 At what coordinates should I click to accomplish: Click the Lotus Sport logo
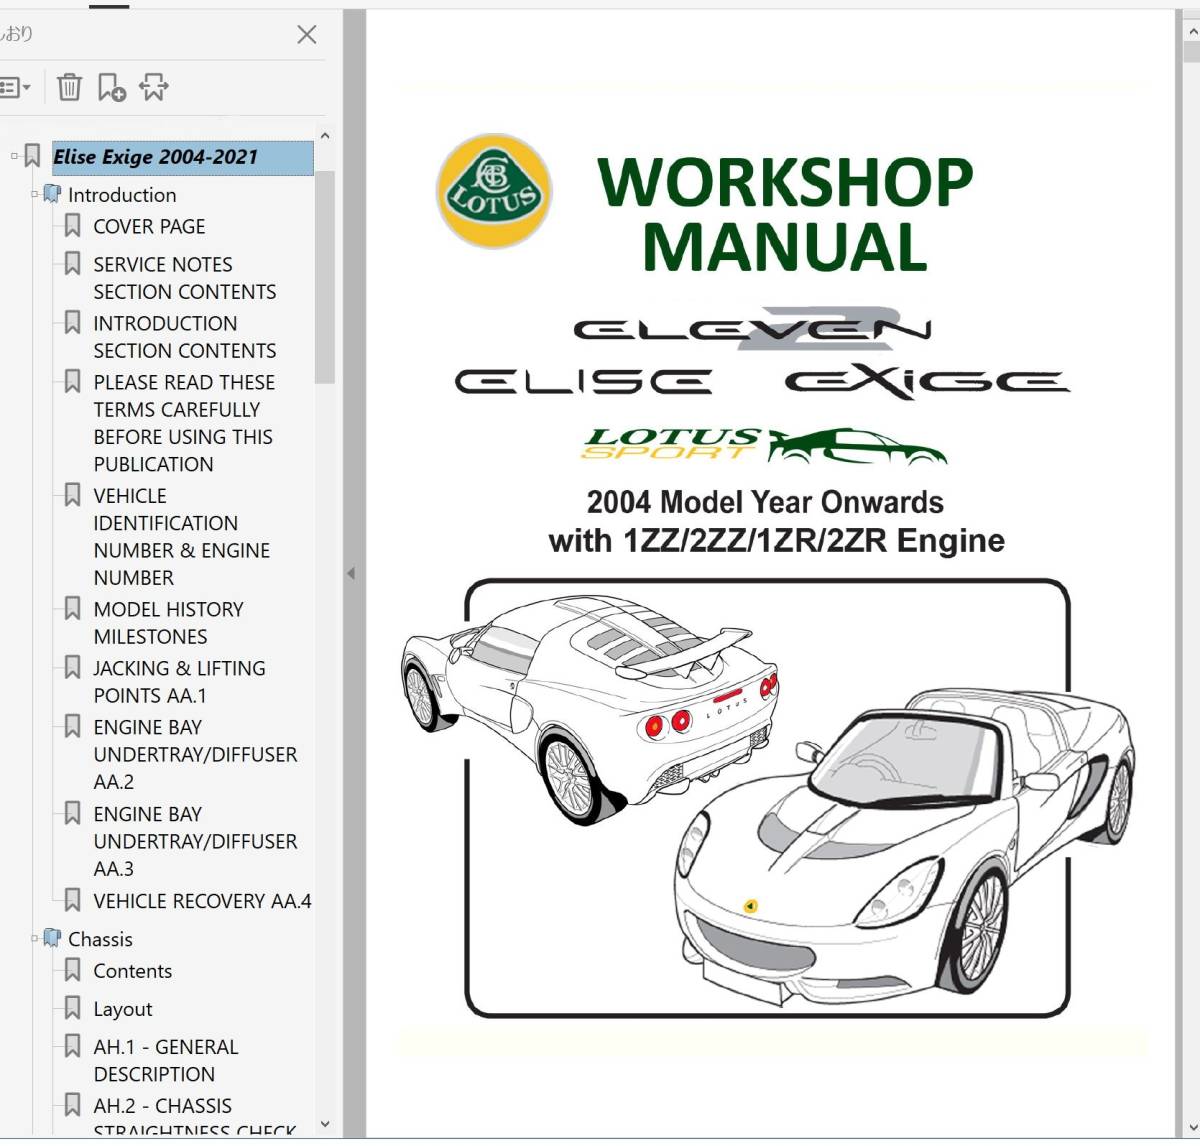[765, 446]
